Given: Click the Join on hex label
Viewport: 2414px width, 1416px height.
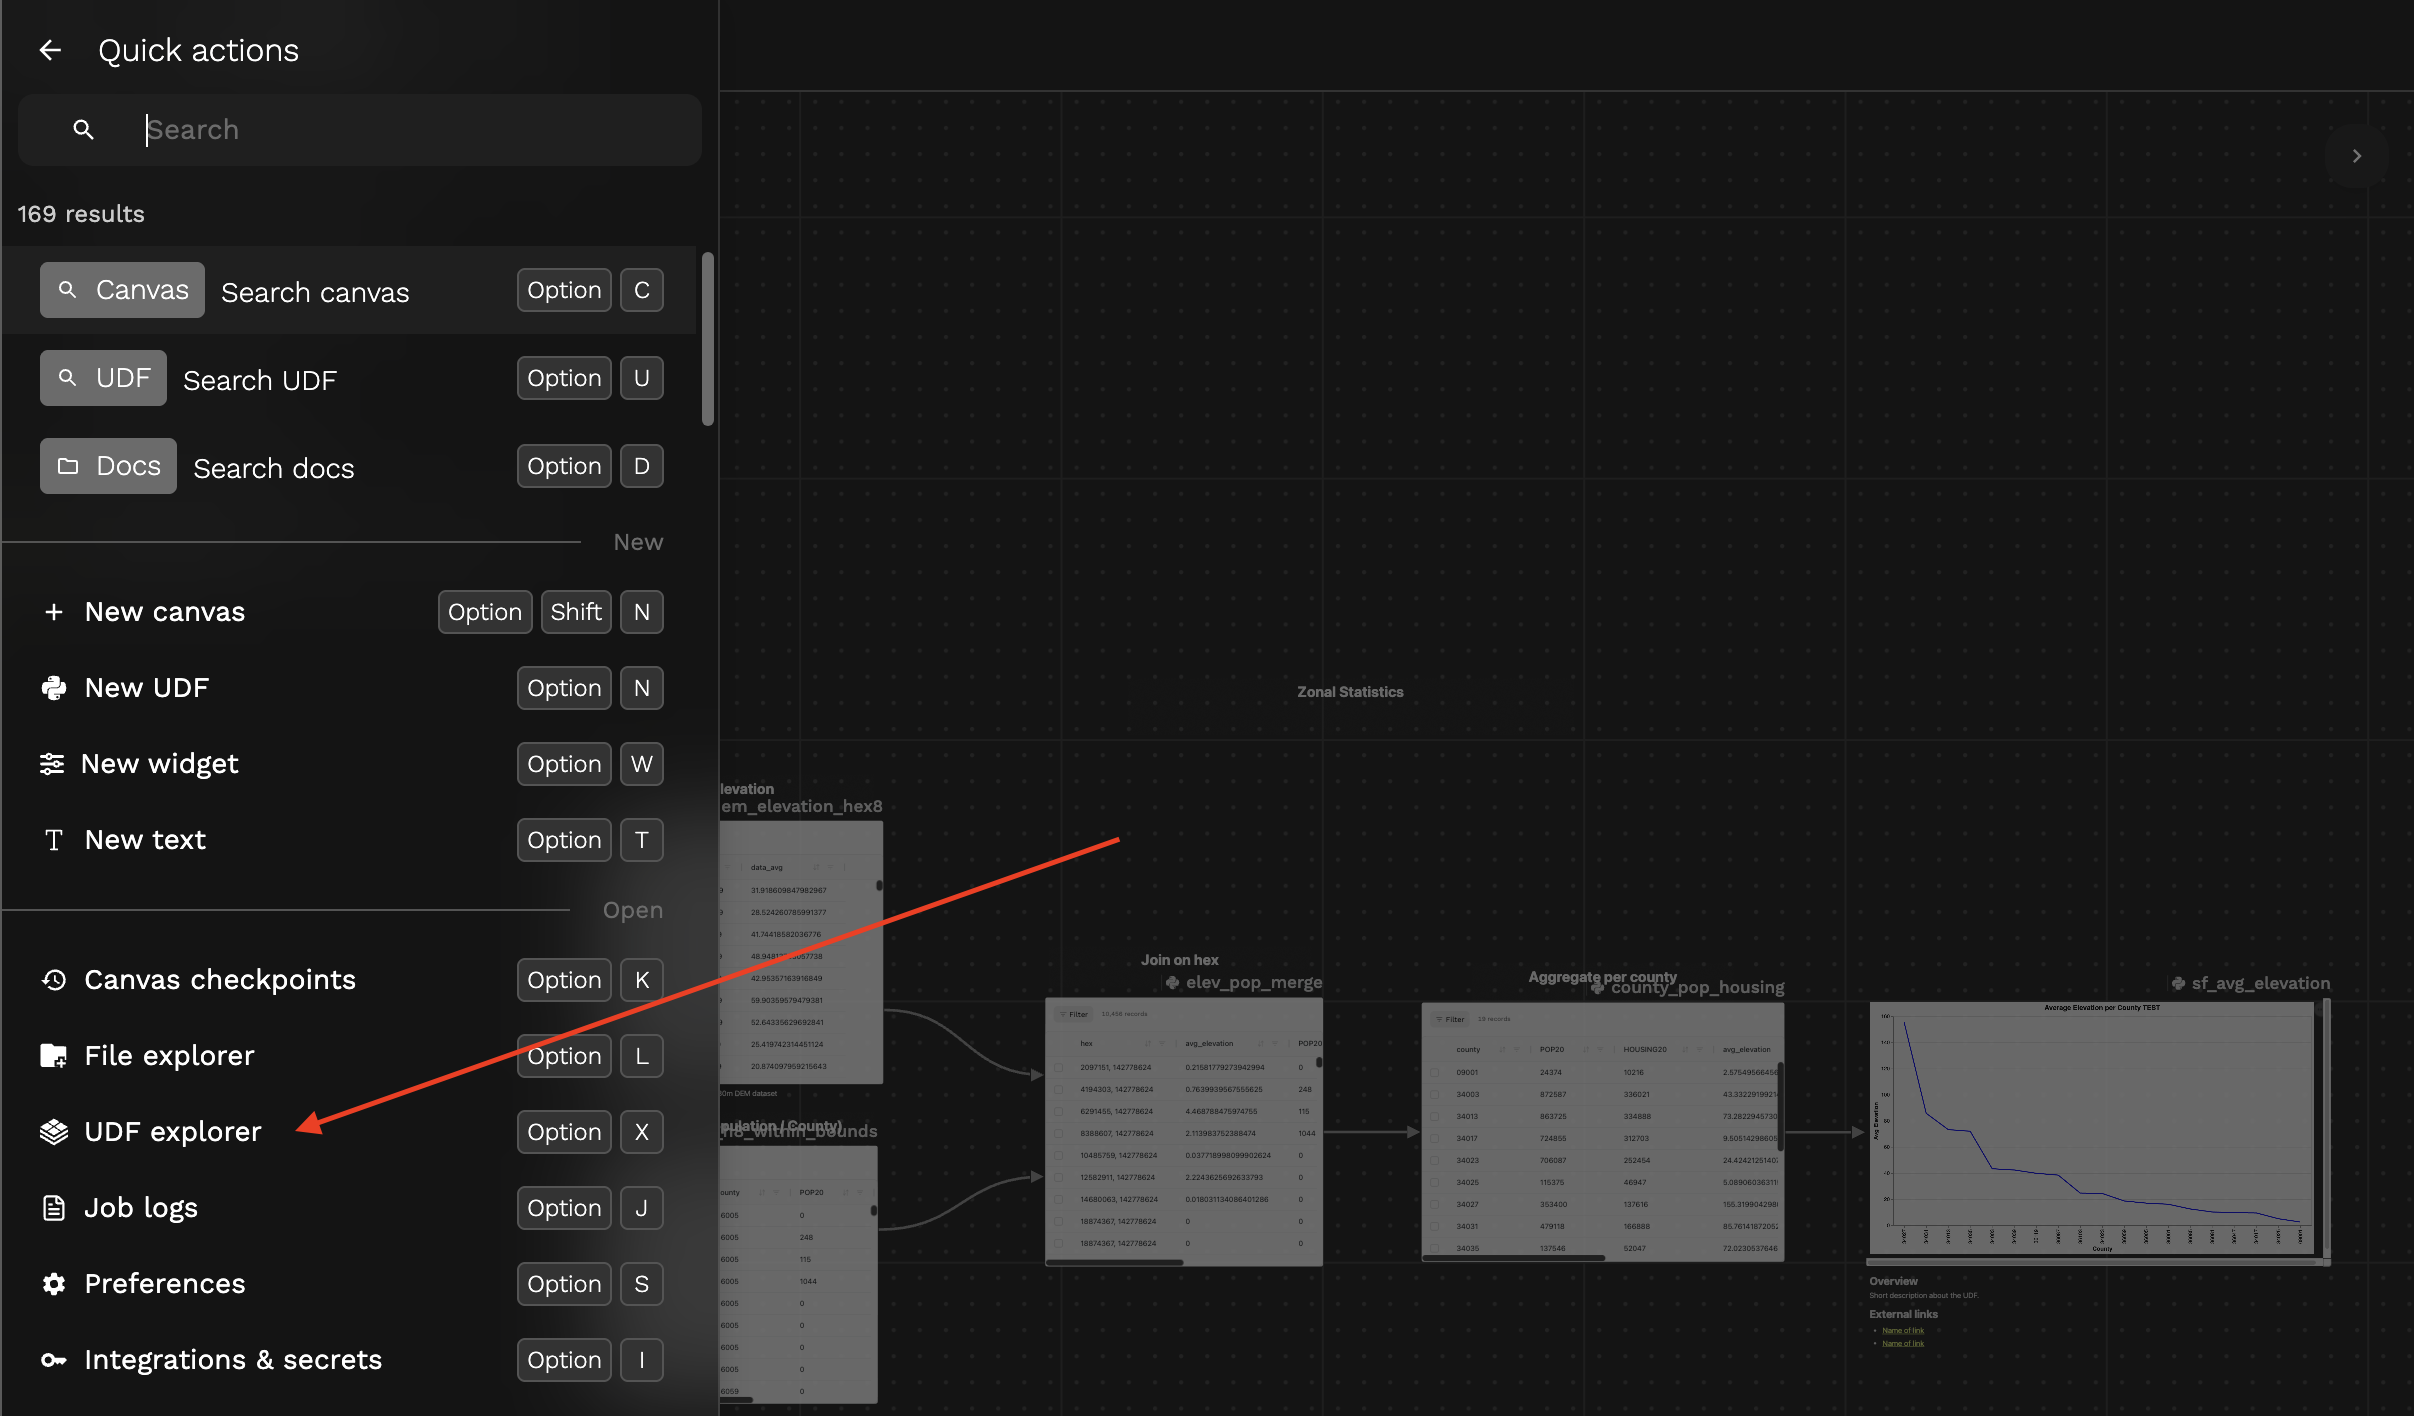Looking at the screenshot, I should [x=1180, y=960].
